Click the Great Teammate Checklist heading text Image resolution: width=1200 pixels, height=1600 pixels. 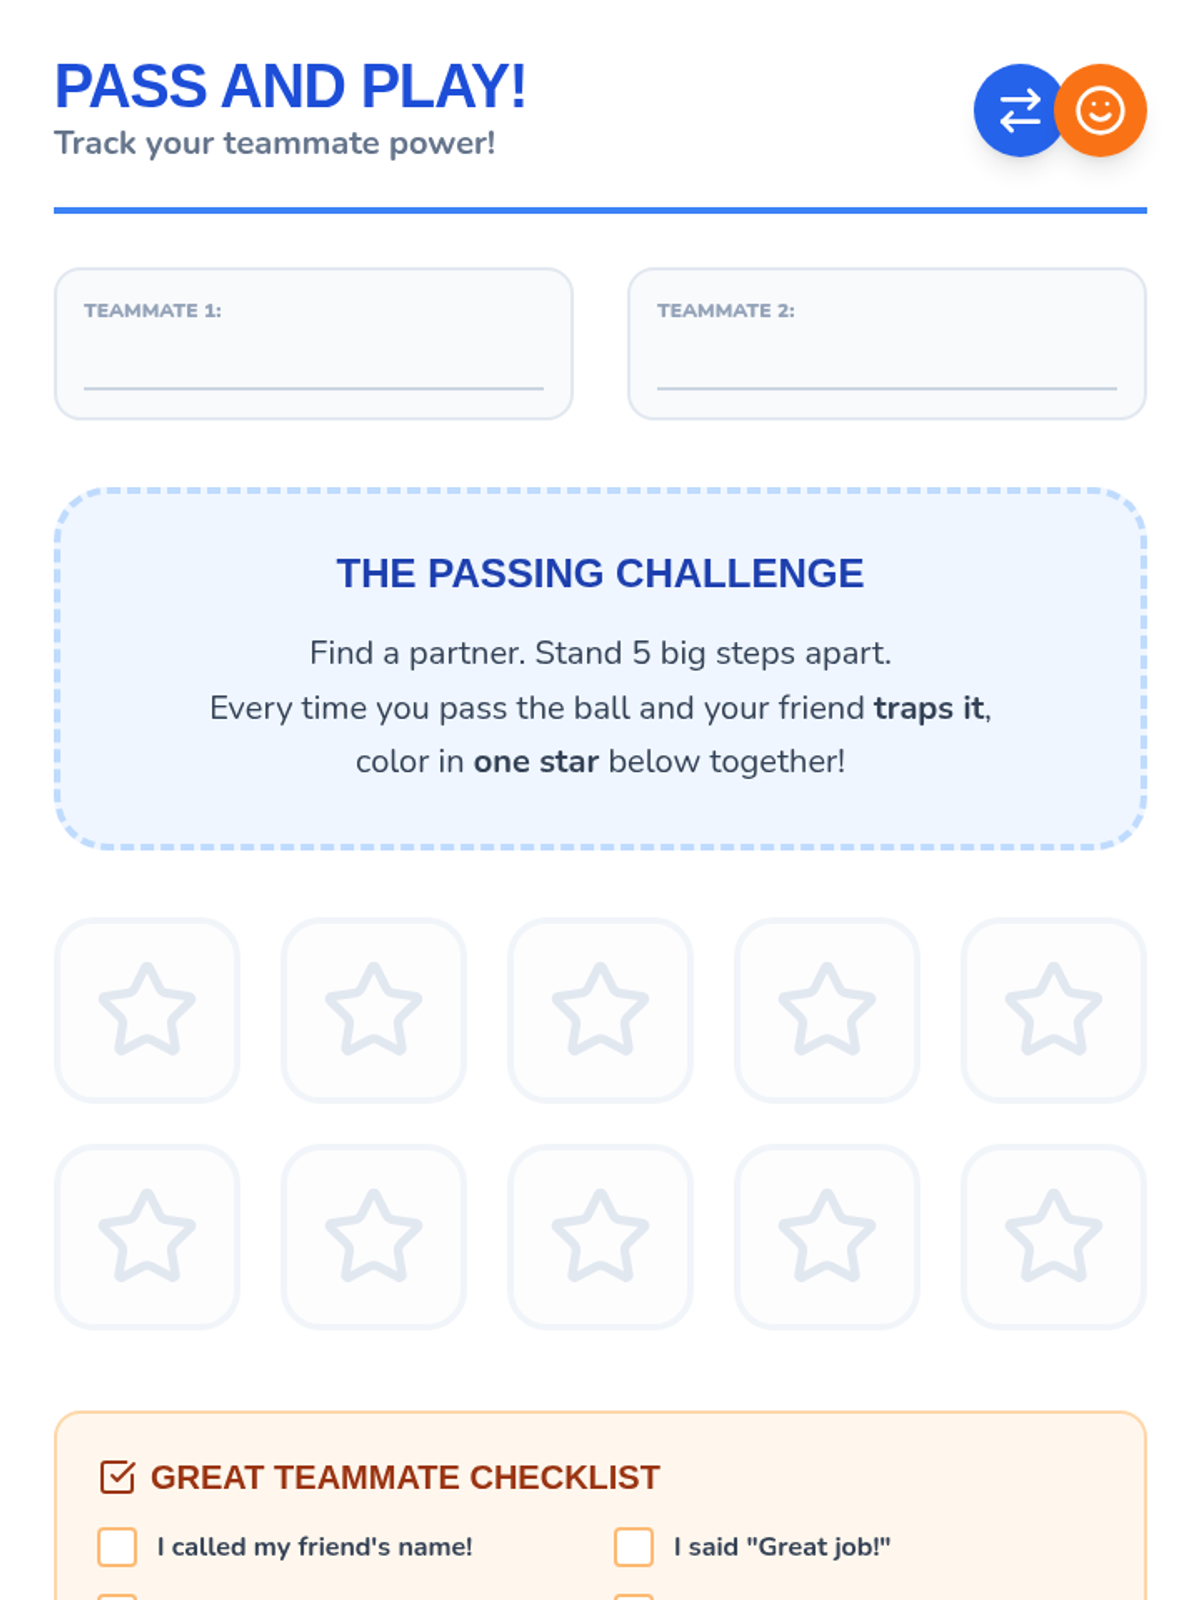(x=405, y=1477)
